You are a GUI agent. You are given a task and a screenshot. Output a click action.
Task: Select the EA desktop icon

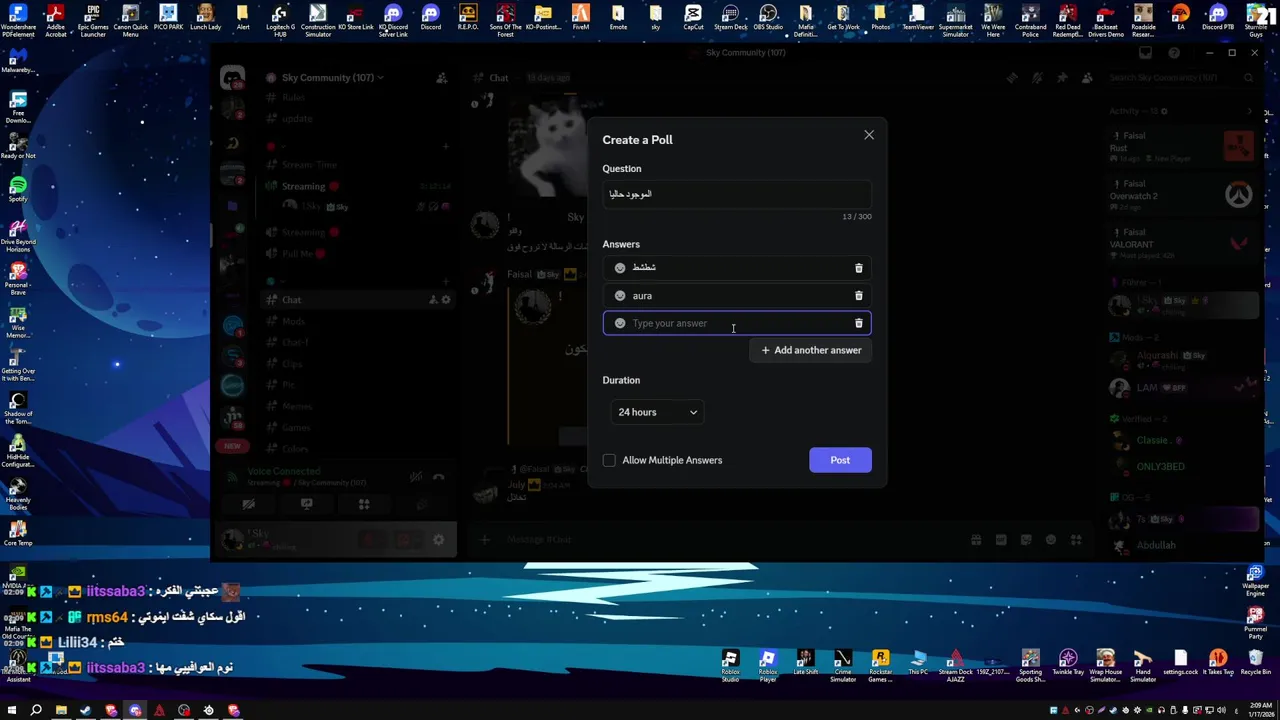1180,18
